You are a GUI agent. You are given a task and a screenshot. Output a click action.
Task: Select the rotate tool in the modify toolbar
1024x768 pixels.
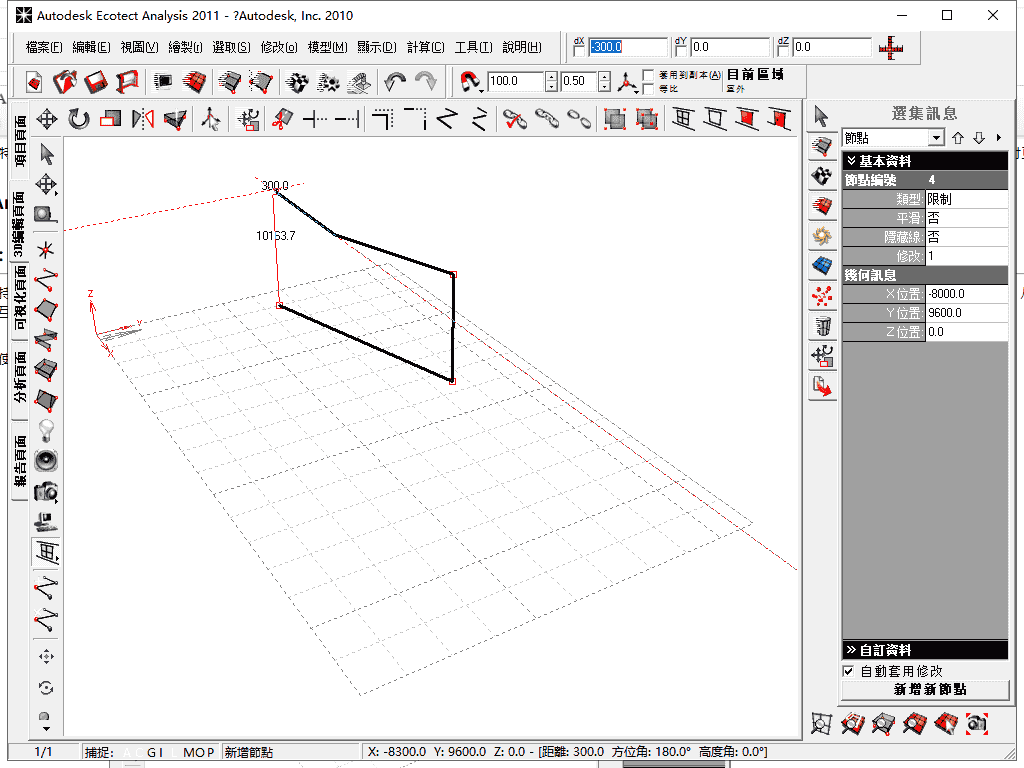pos(79,119)
